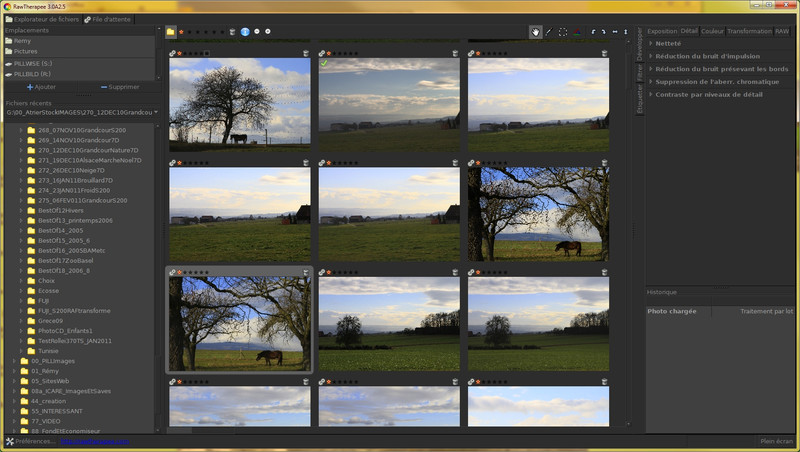Pick the straighten line tool
The height and width of the screenshot is (452, 800).
click(548, 32)
